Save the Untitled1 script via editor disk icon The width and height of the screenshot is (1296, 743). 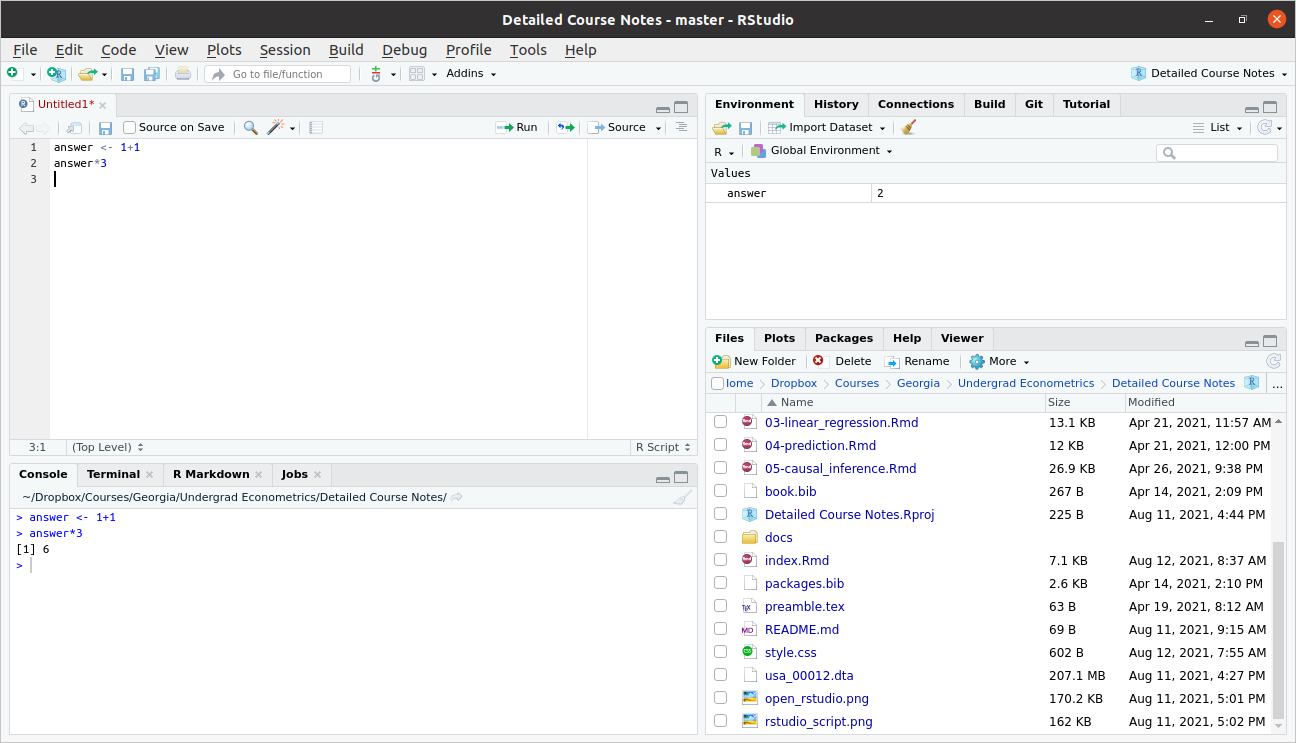click(105, 127)
